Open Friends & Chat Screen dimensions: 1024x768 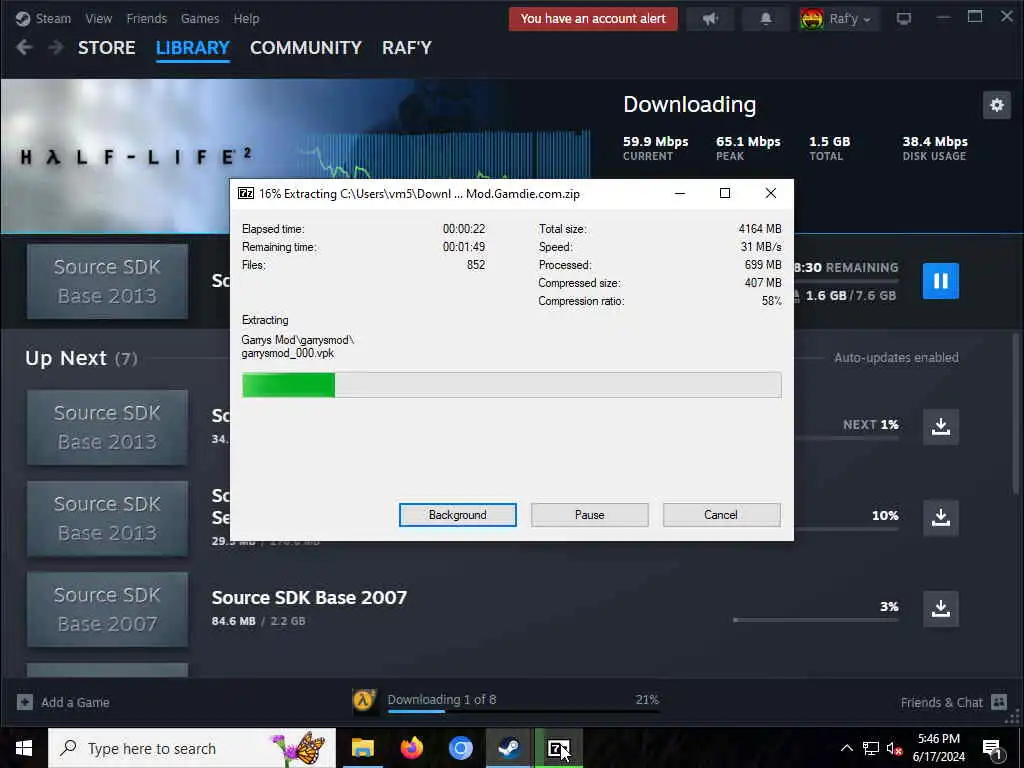(941, 702)
